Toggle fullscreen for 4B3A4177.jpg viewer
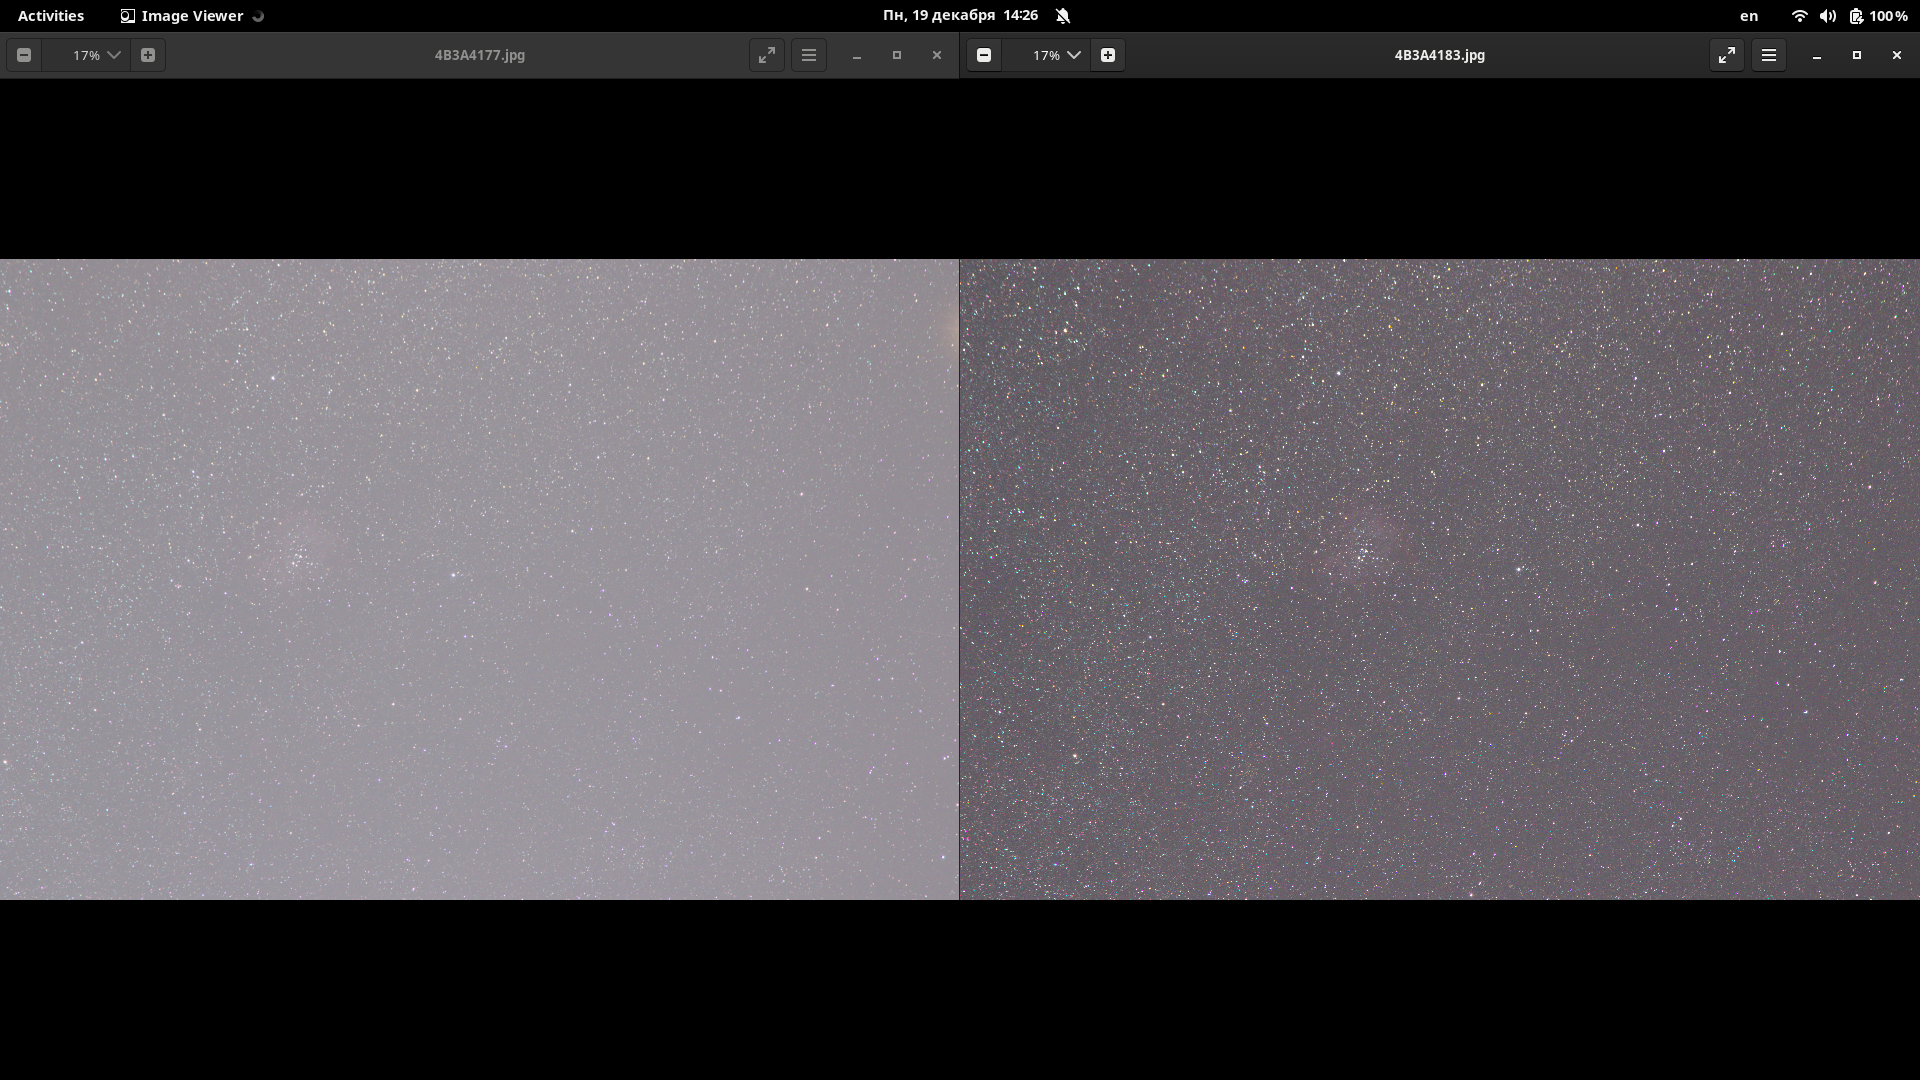Screen dimensions: 1920x1080 [767, 55]
